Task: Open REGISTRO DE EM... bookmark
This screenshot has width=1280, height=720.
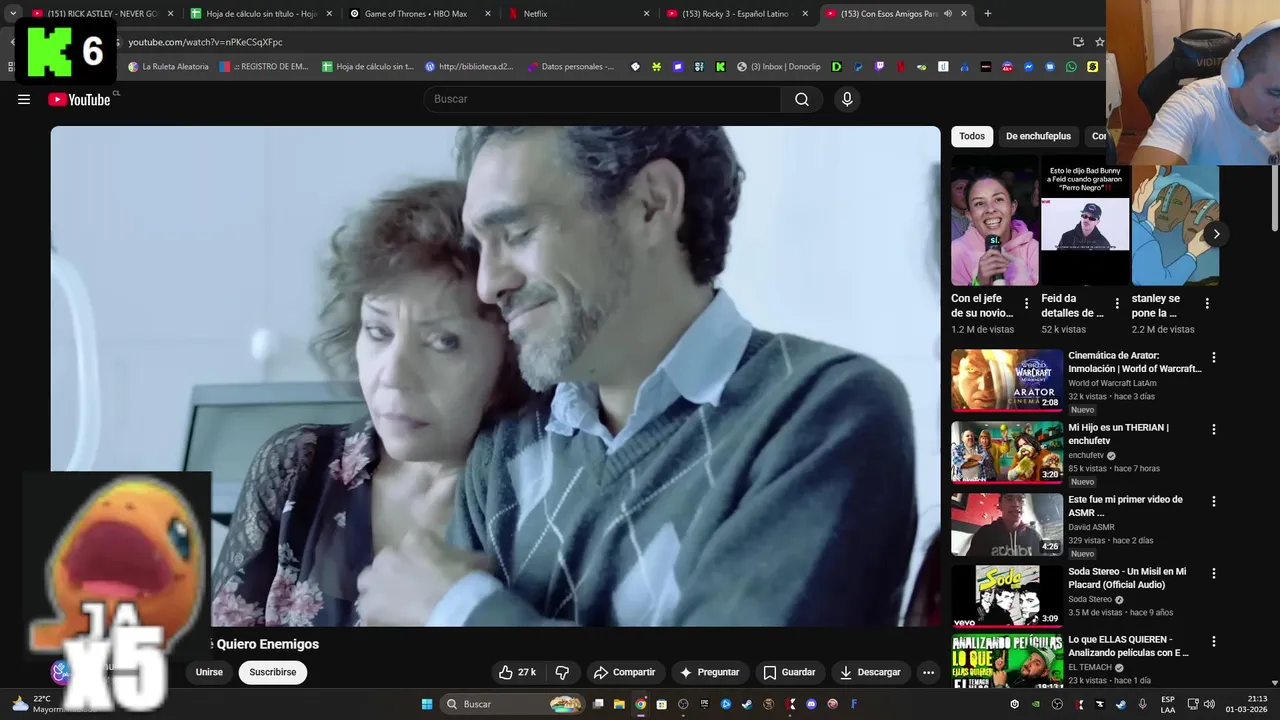Action: [x=264, y=67]
